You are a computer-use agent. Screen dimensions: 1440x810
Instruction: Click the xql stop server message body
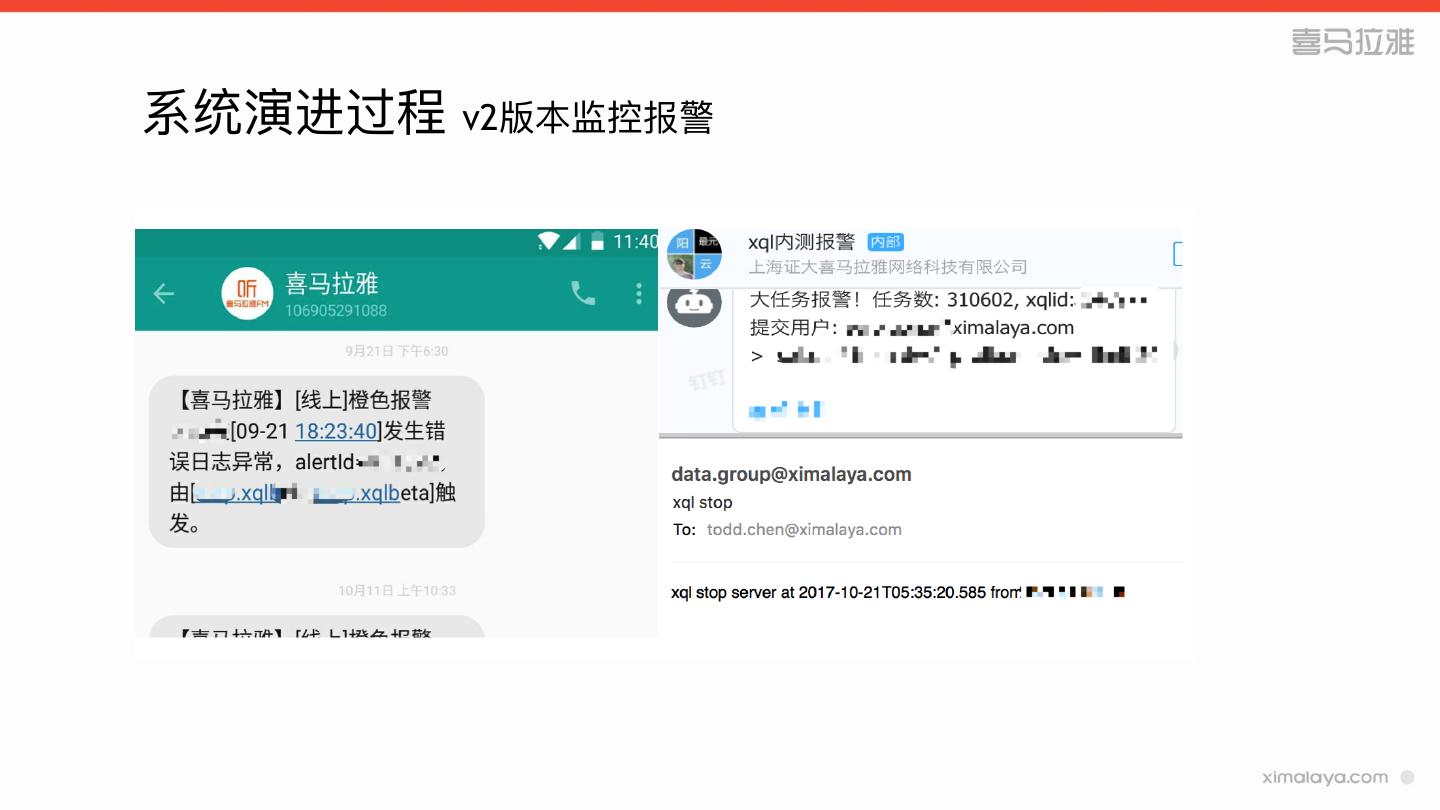pos(897,592)
